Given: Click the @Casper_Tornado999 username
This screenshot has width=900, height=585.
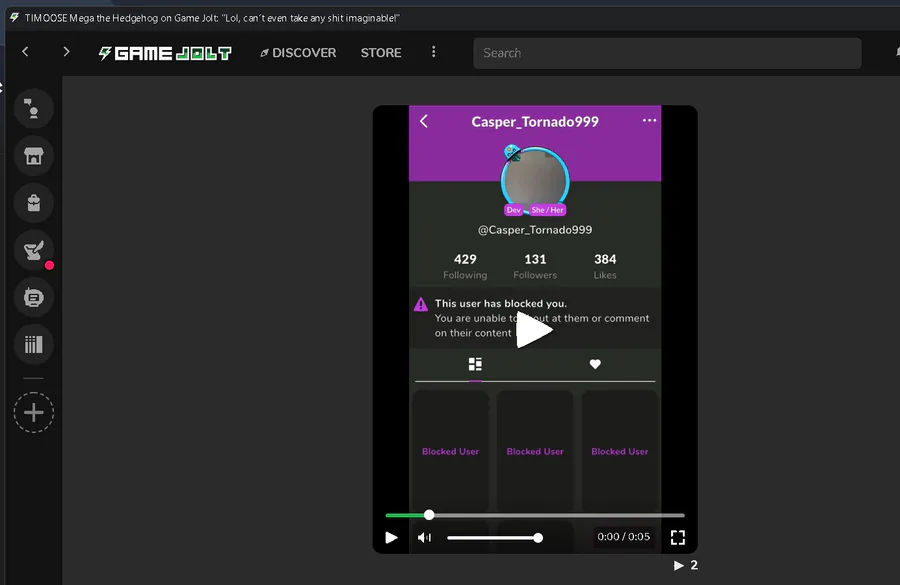Looking at the screenshot, I should pyautogui.click(x=535, y=230).
